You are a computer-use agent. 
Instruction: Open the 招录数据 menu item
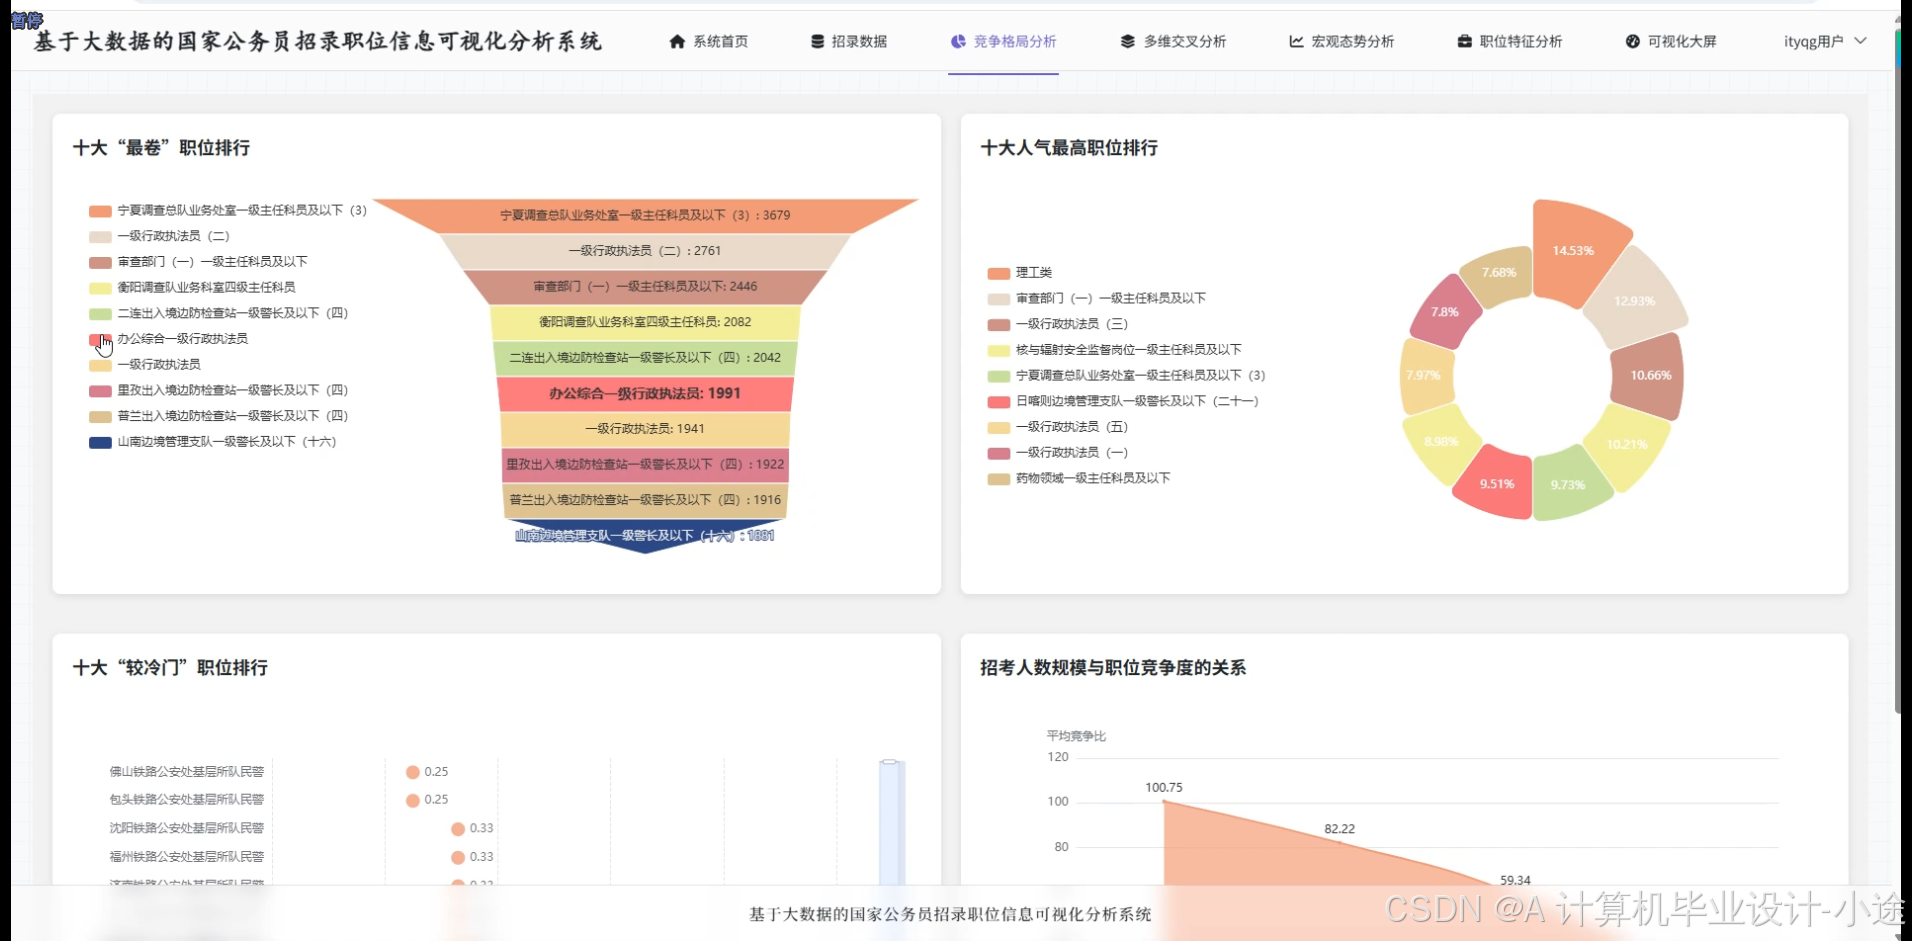[858, 42]
